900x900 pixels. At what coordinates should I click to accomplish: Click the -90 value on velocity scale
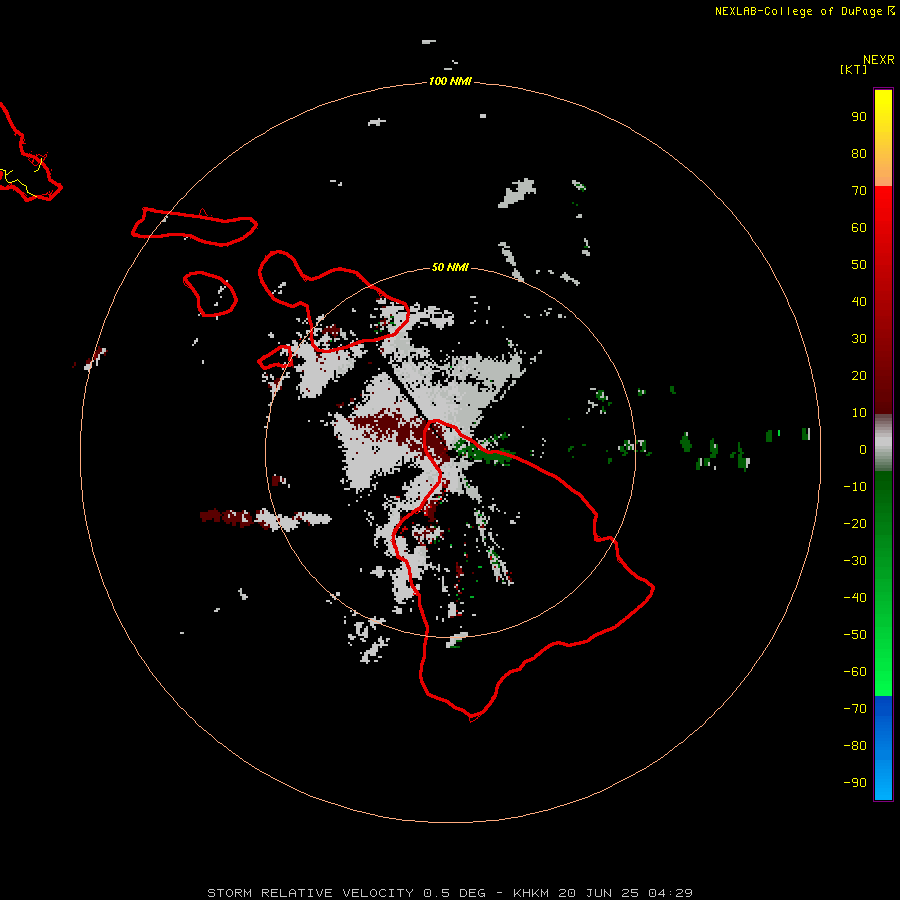click(x=855, y=783)
